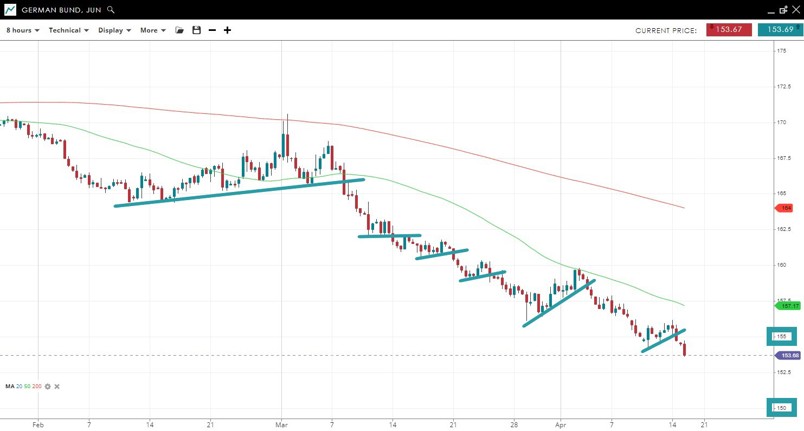Click the red sell price 153.67
Image resolution: width=804 pixels, height=431 pixels.
[x=729, y=30]
